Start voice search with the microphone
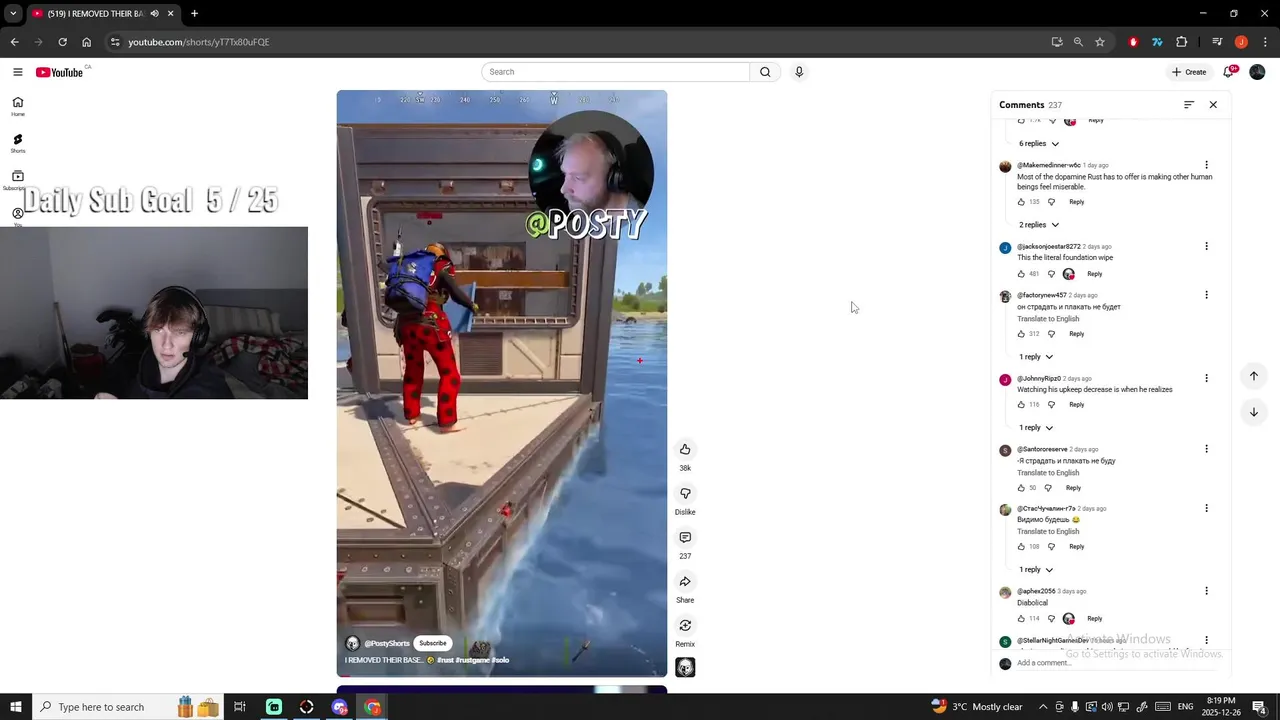Screen dimensions: 1280x720 pos(799,72)
